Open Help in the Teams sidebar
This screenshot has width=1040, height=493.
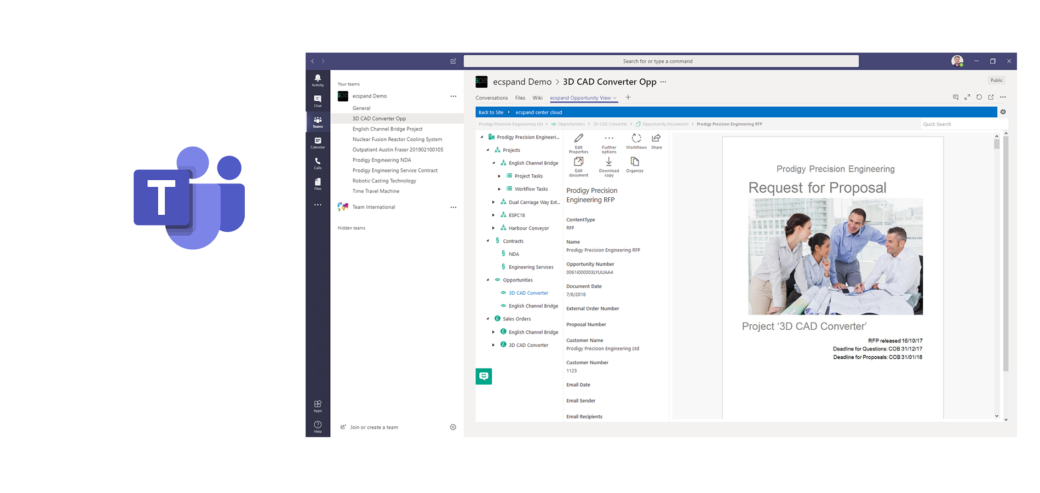pos(318,426)
